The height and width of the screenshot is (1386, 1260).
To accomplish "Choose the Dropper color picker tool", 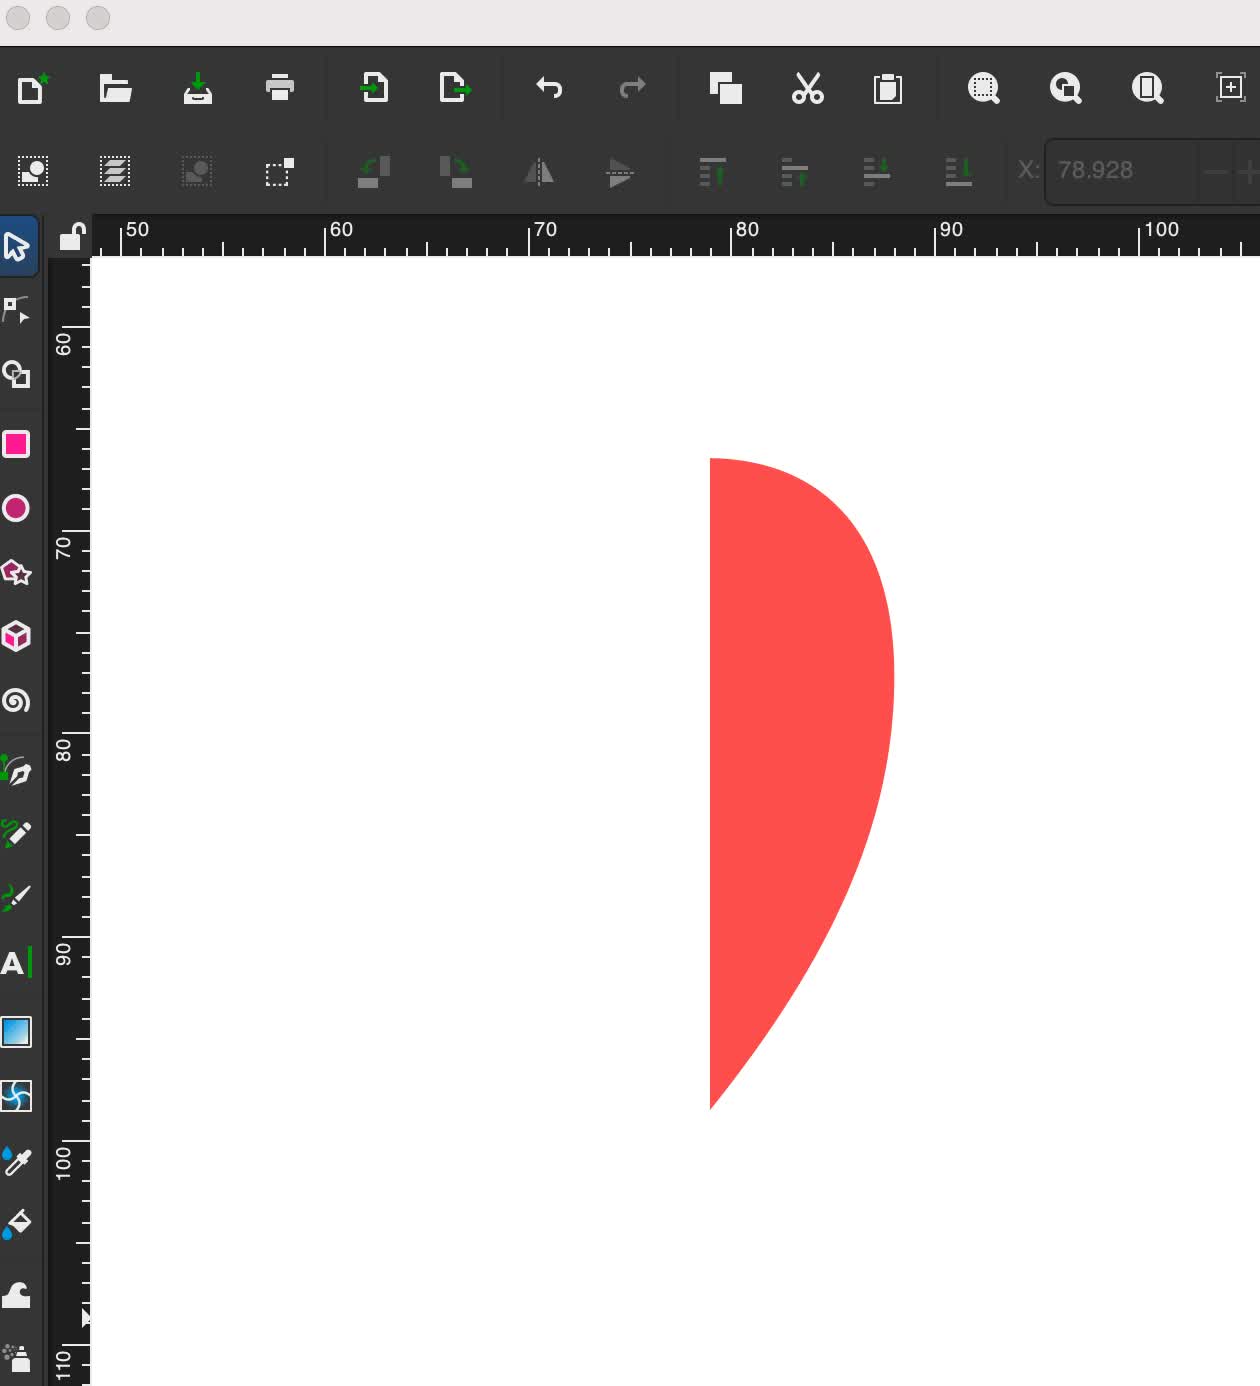I will coord(16,1161).
